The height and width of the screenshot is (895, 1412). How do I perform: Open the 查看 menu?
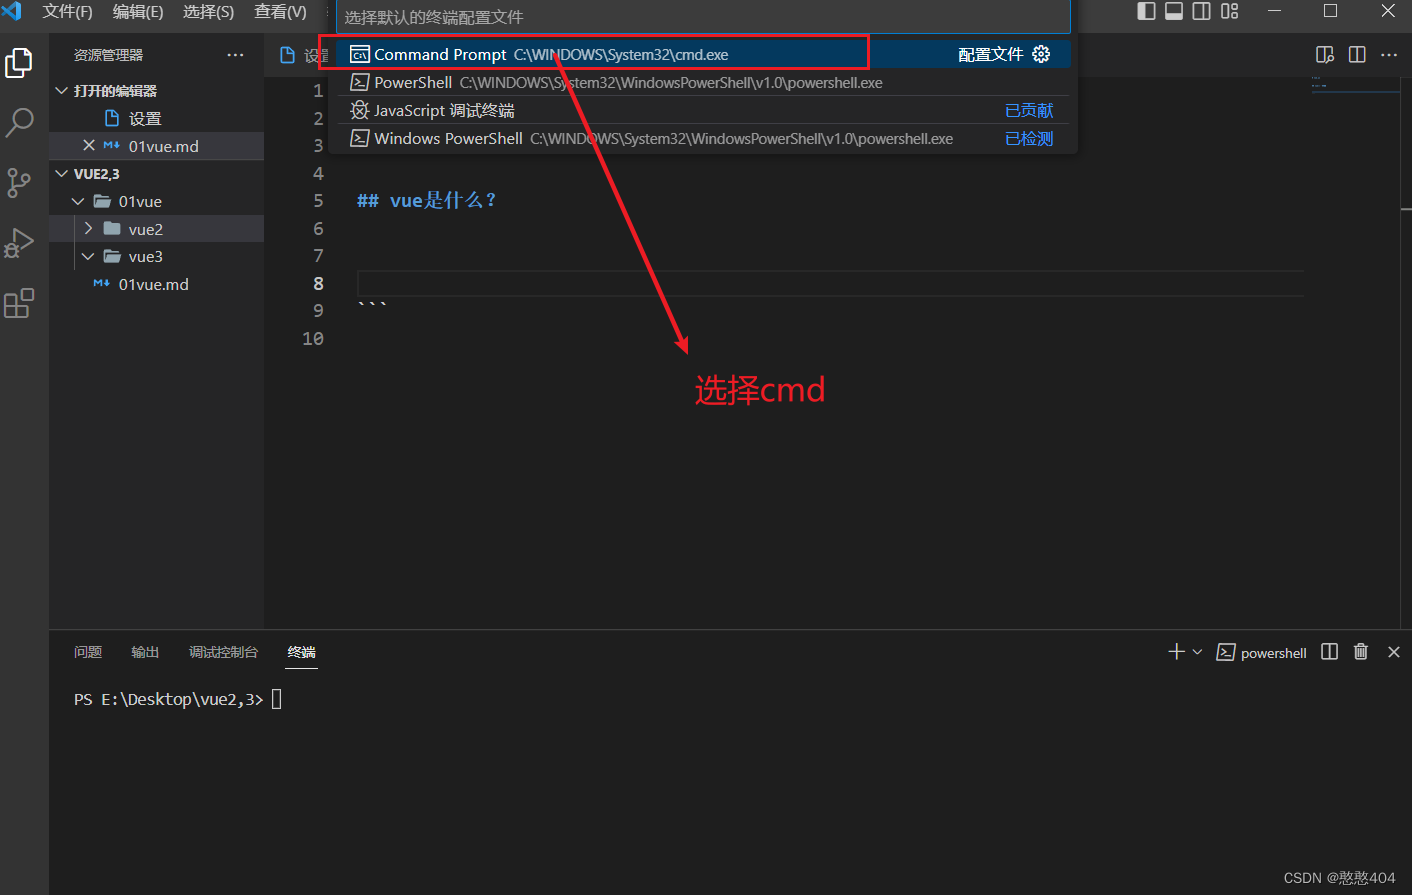point(279,12)
